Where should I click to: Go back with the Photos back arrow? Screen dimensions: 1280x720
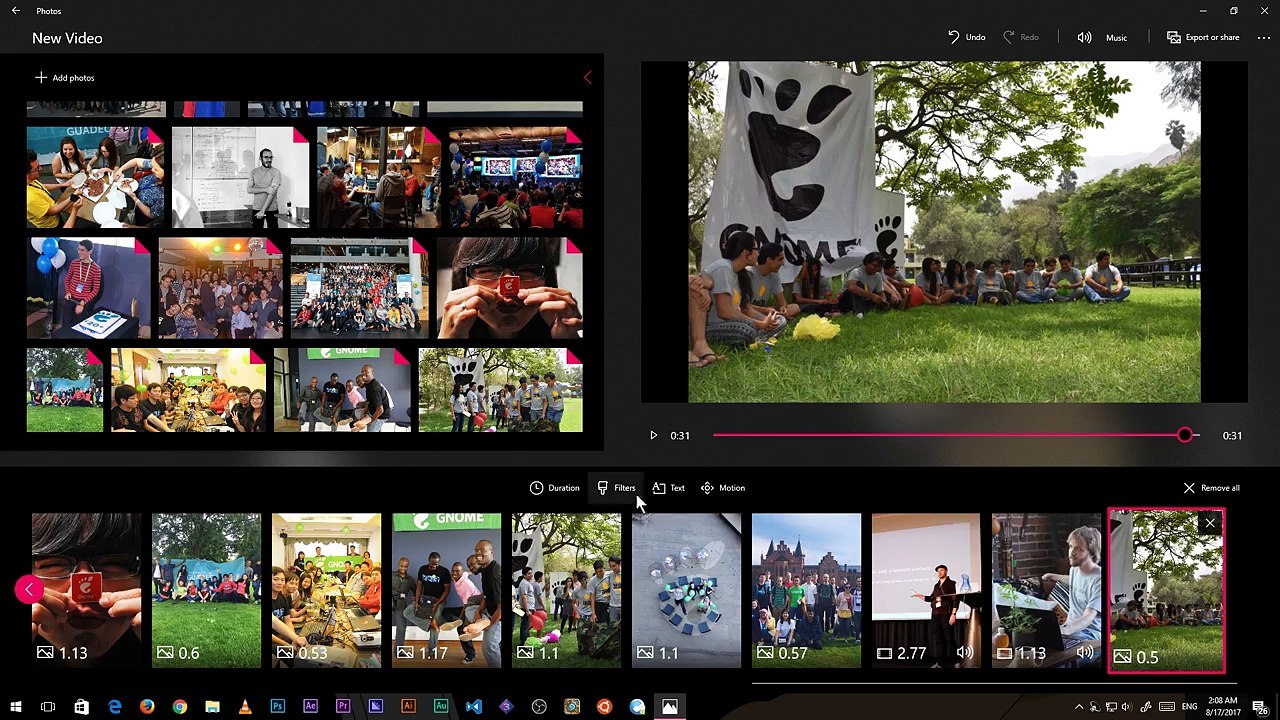15,11
